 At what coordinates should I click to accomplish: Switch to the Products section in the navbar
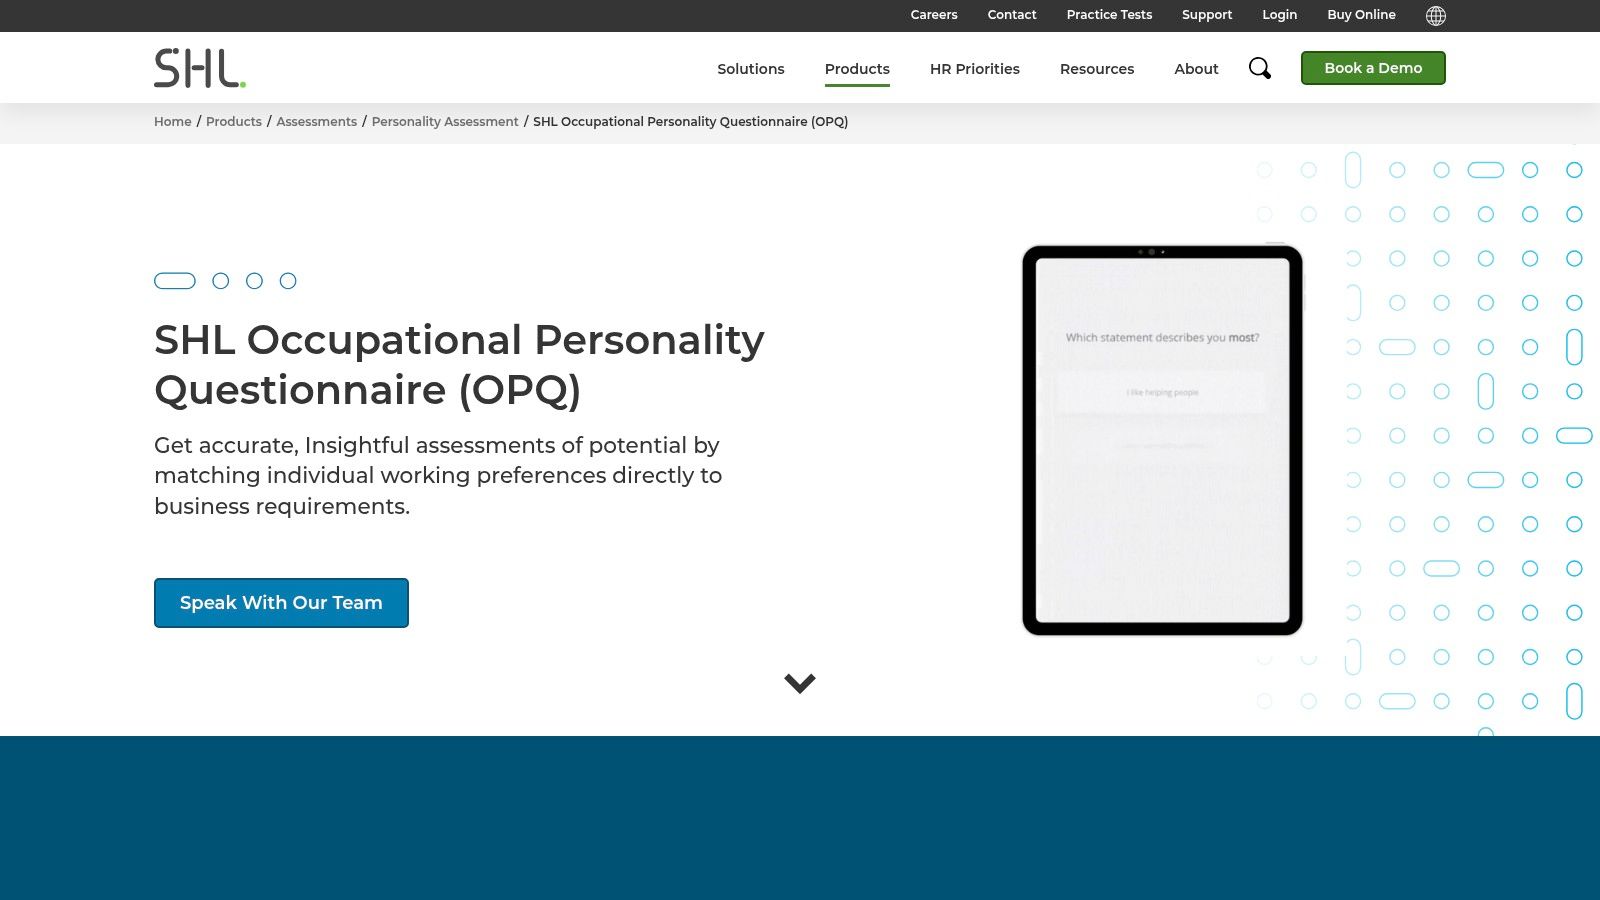tap(857, 68)
